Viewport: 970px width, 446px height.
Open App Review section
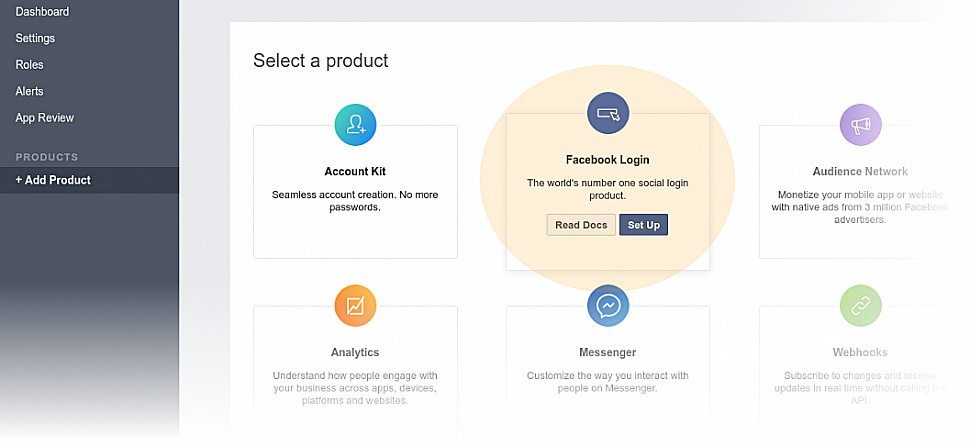45,118
